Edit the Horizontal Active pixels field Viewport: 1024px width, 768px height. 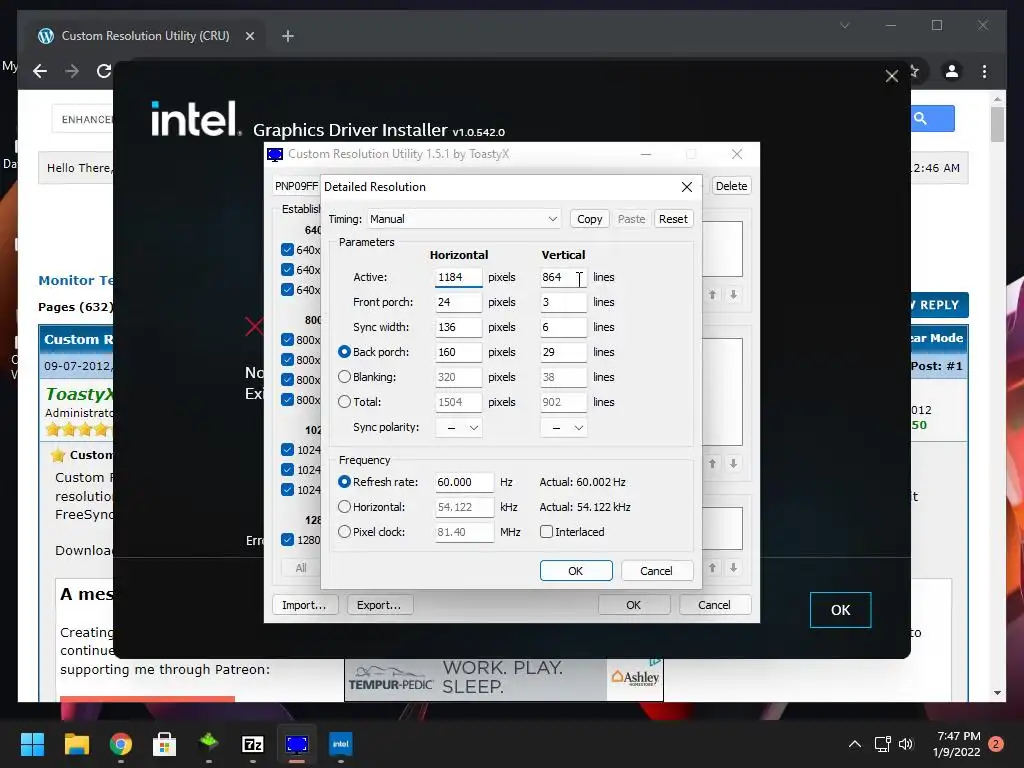coord(458,277)
